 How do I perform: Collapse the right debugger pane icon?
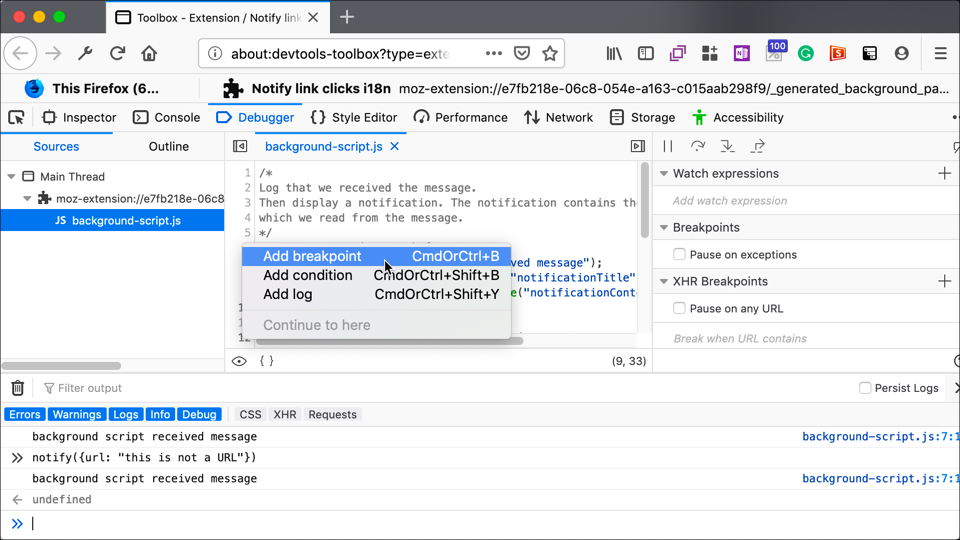pyautogui.click(x=638, y=146)
